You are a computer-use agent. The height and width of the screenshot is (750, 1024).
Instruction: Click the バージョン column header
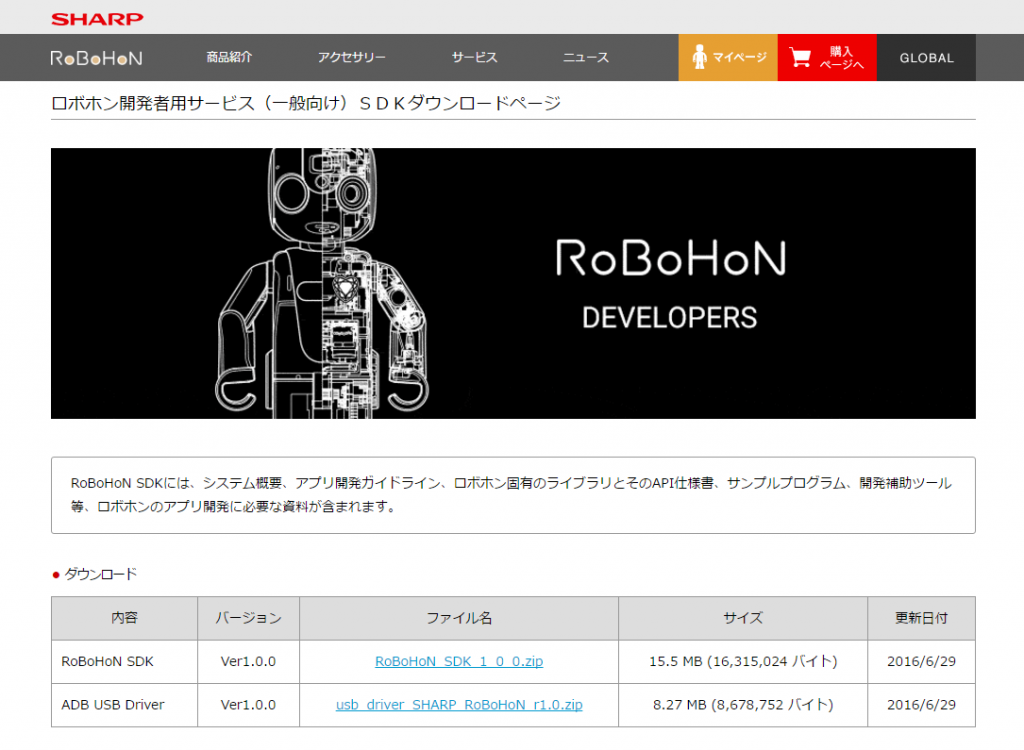click(248, 618)
